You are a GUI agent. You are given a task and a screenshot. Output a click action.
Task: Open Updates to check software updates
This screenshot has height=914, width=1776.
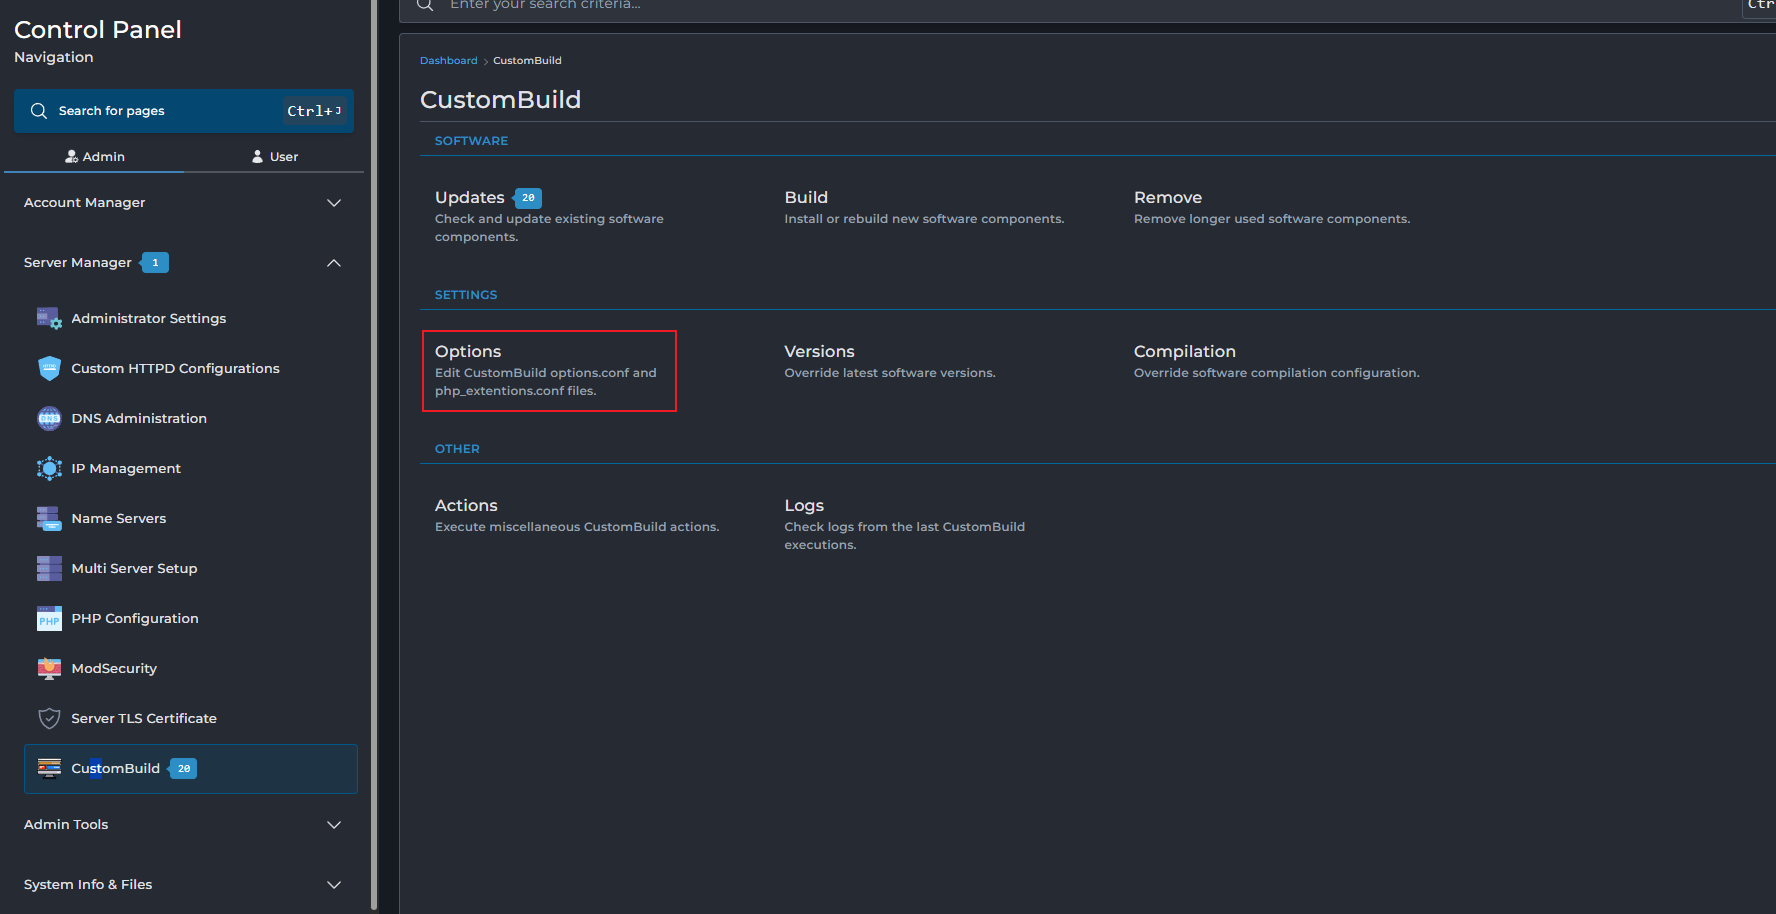[x=469, y=198]
